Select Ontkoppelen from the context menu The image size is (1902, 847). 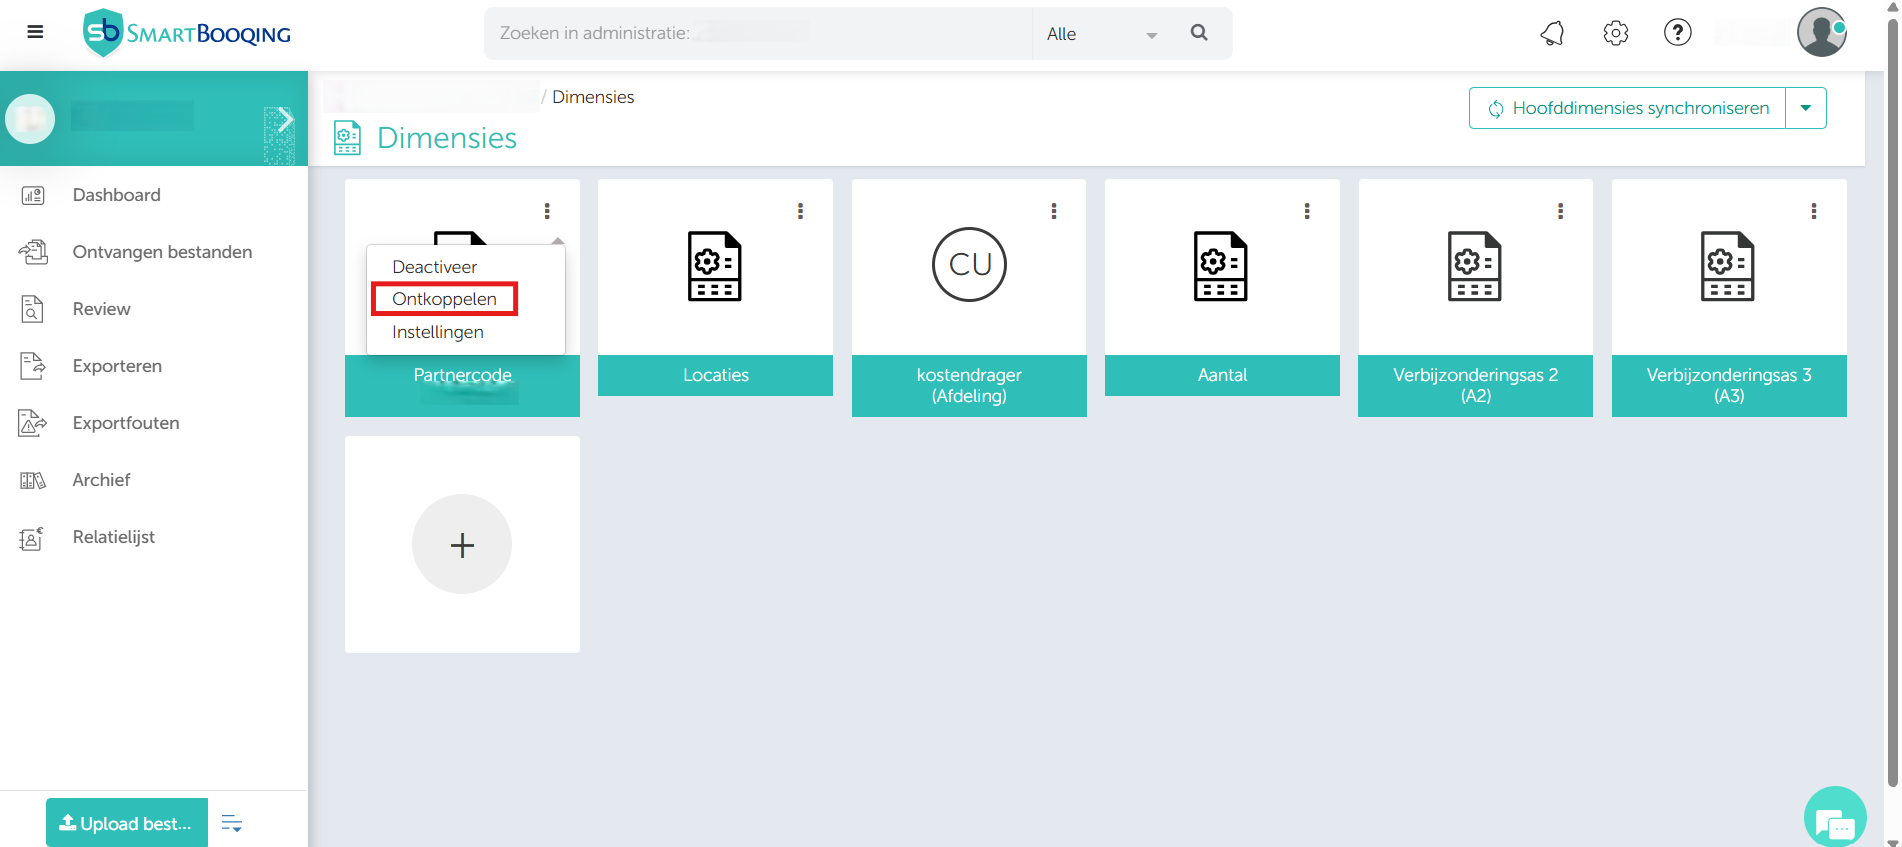[444, 299]
